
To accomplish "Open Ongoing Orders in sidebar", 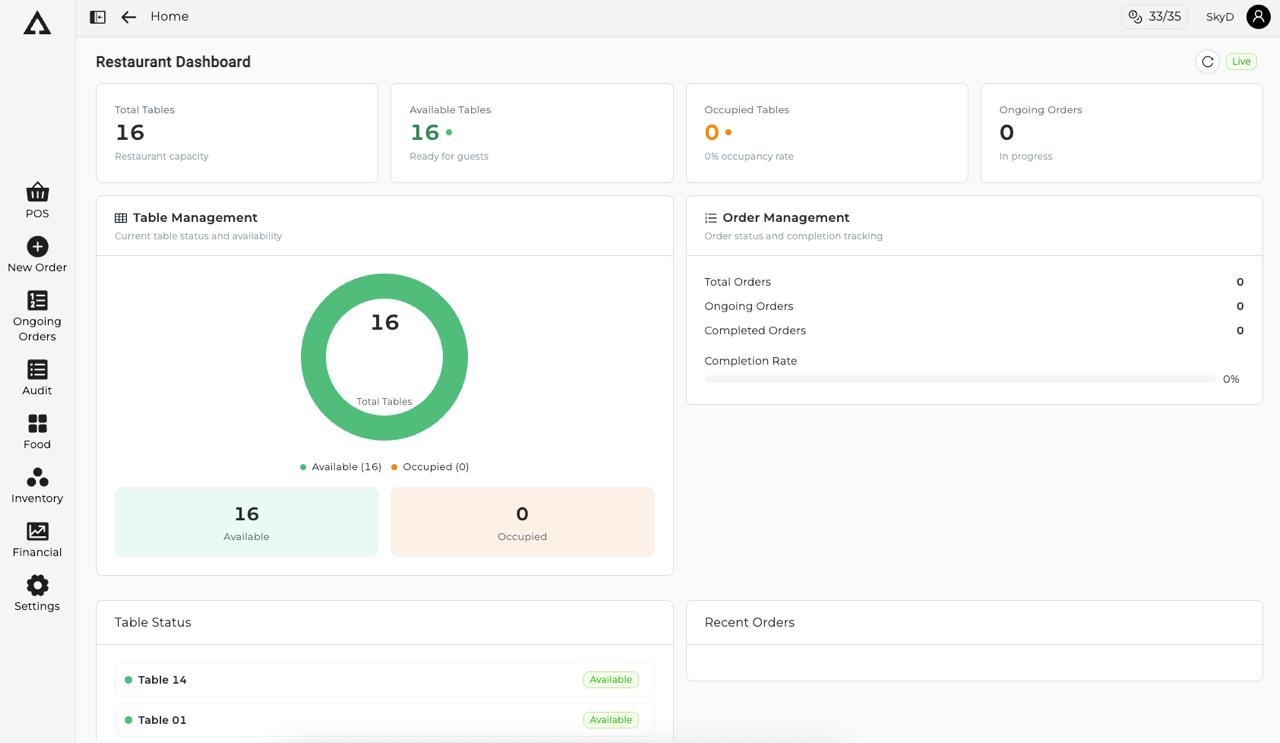I will pos(37,301).
